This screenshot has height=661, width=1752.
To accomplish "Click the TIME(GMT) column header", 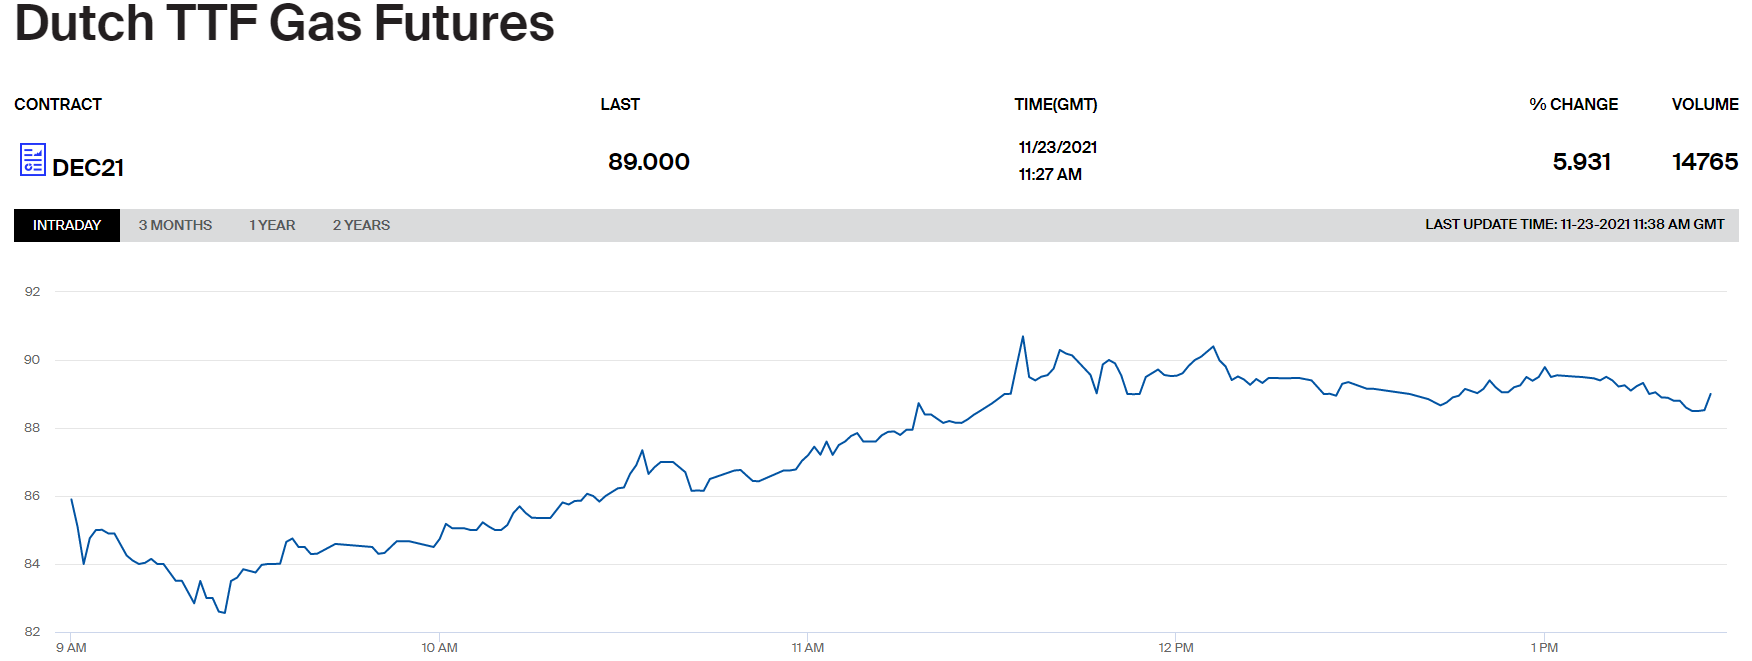I will click(x=1055, y=104).
